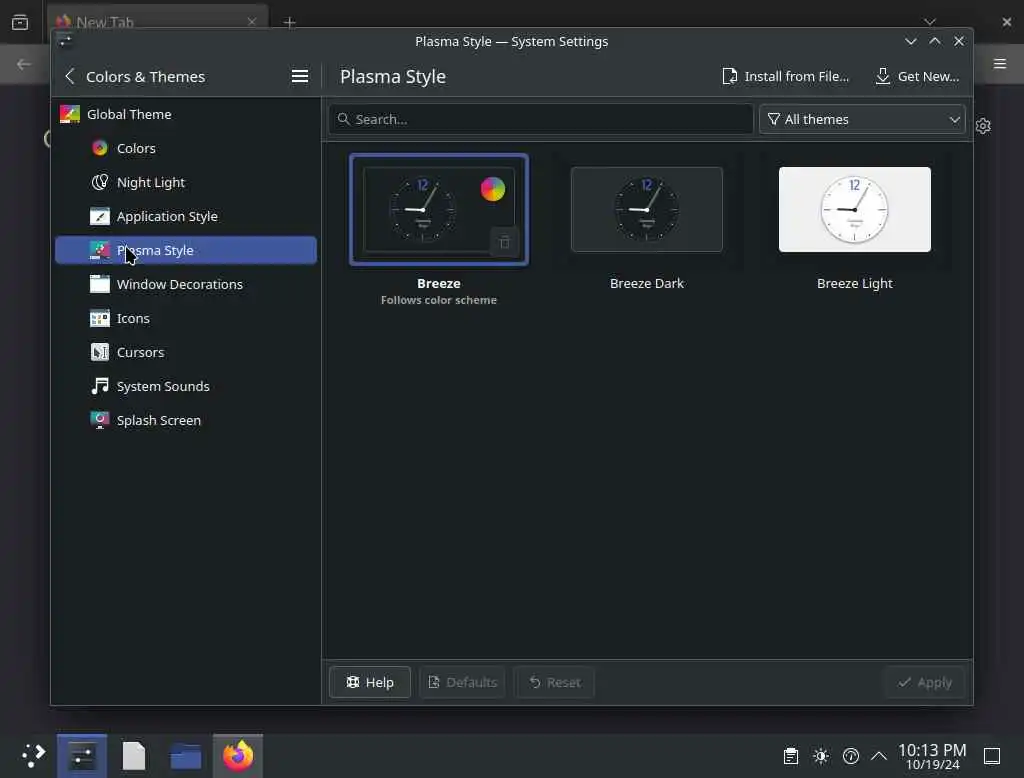Click 'Follows color scheme' caption
The width and height of the screenshot is (1024, 778).
(x=439, y=300)
